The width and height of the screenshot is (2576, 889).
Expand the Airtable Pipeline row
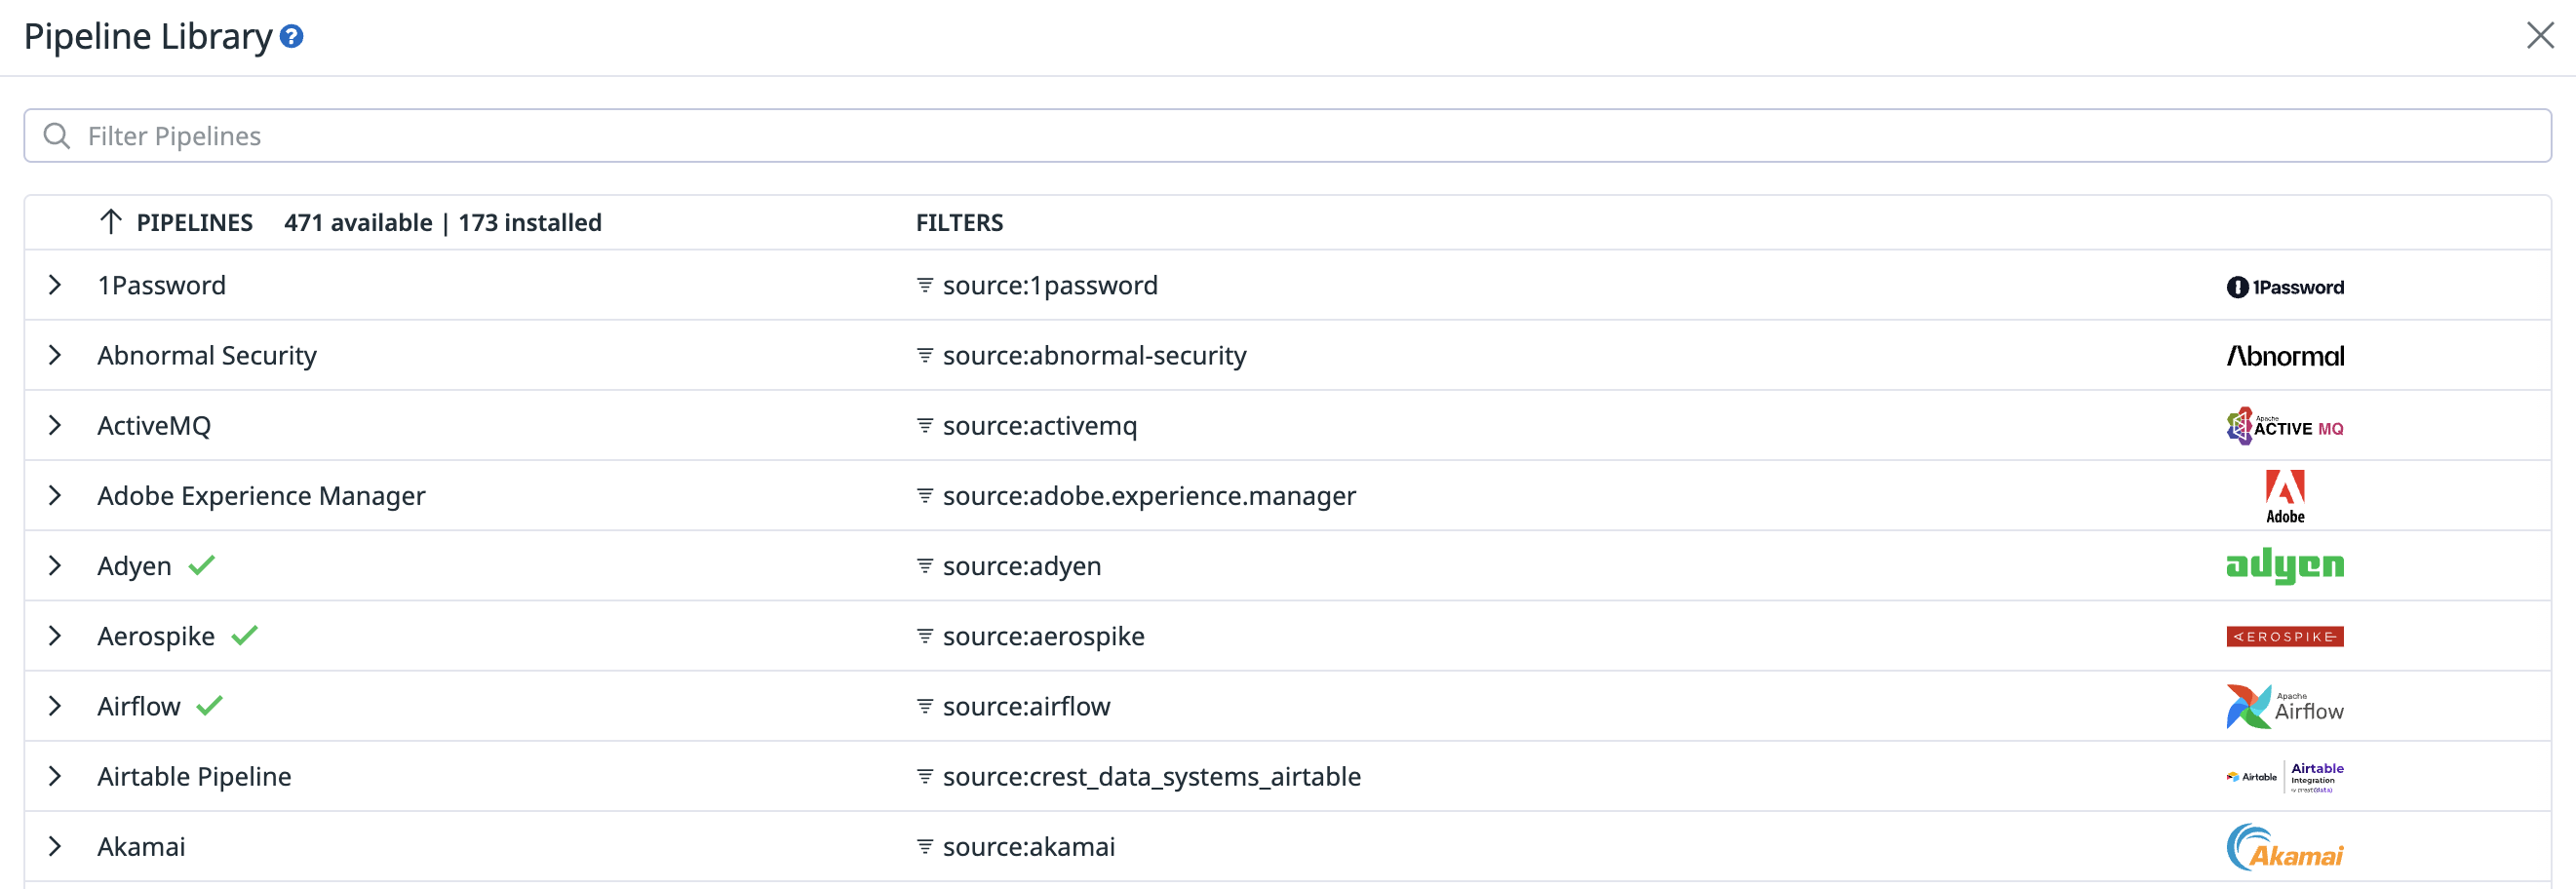click(55, 777)
